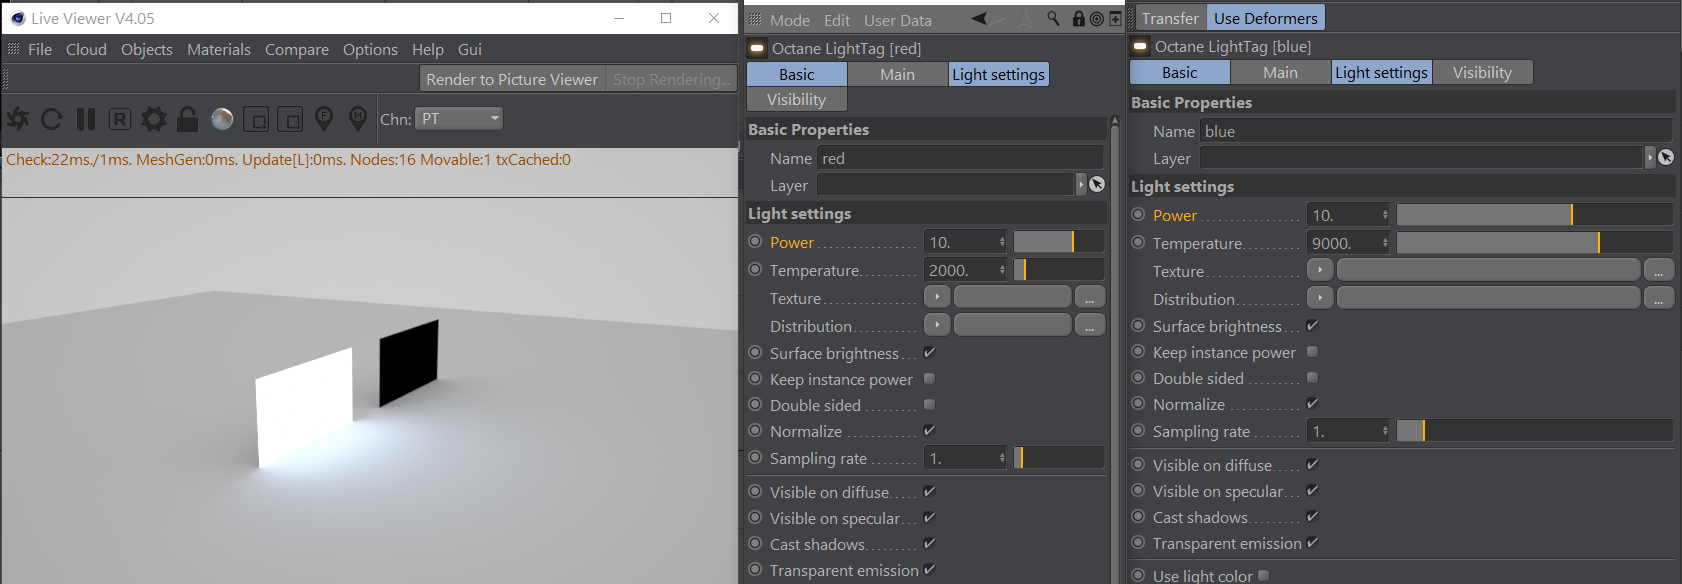
Task: Switch to Visibility tab of blue light
Action: (1482, 72)
